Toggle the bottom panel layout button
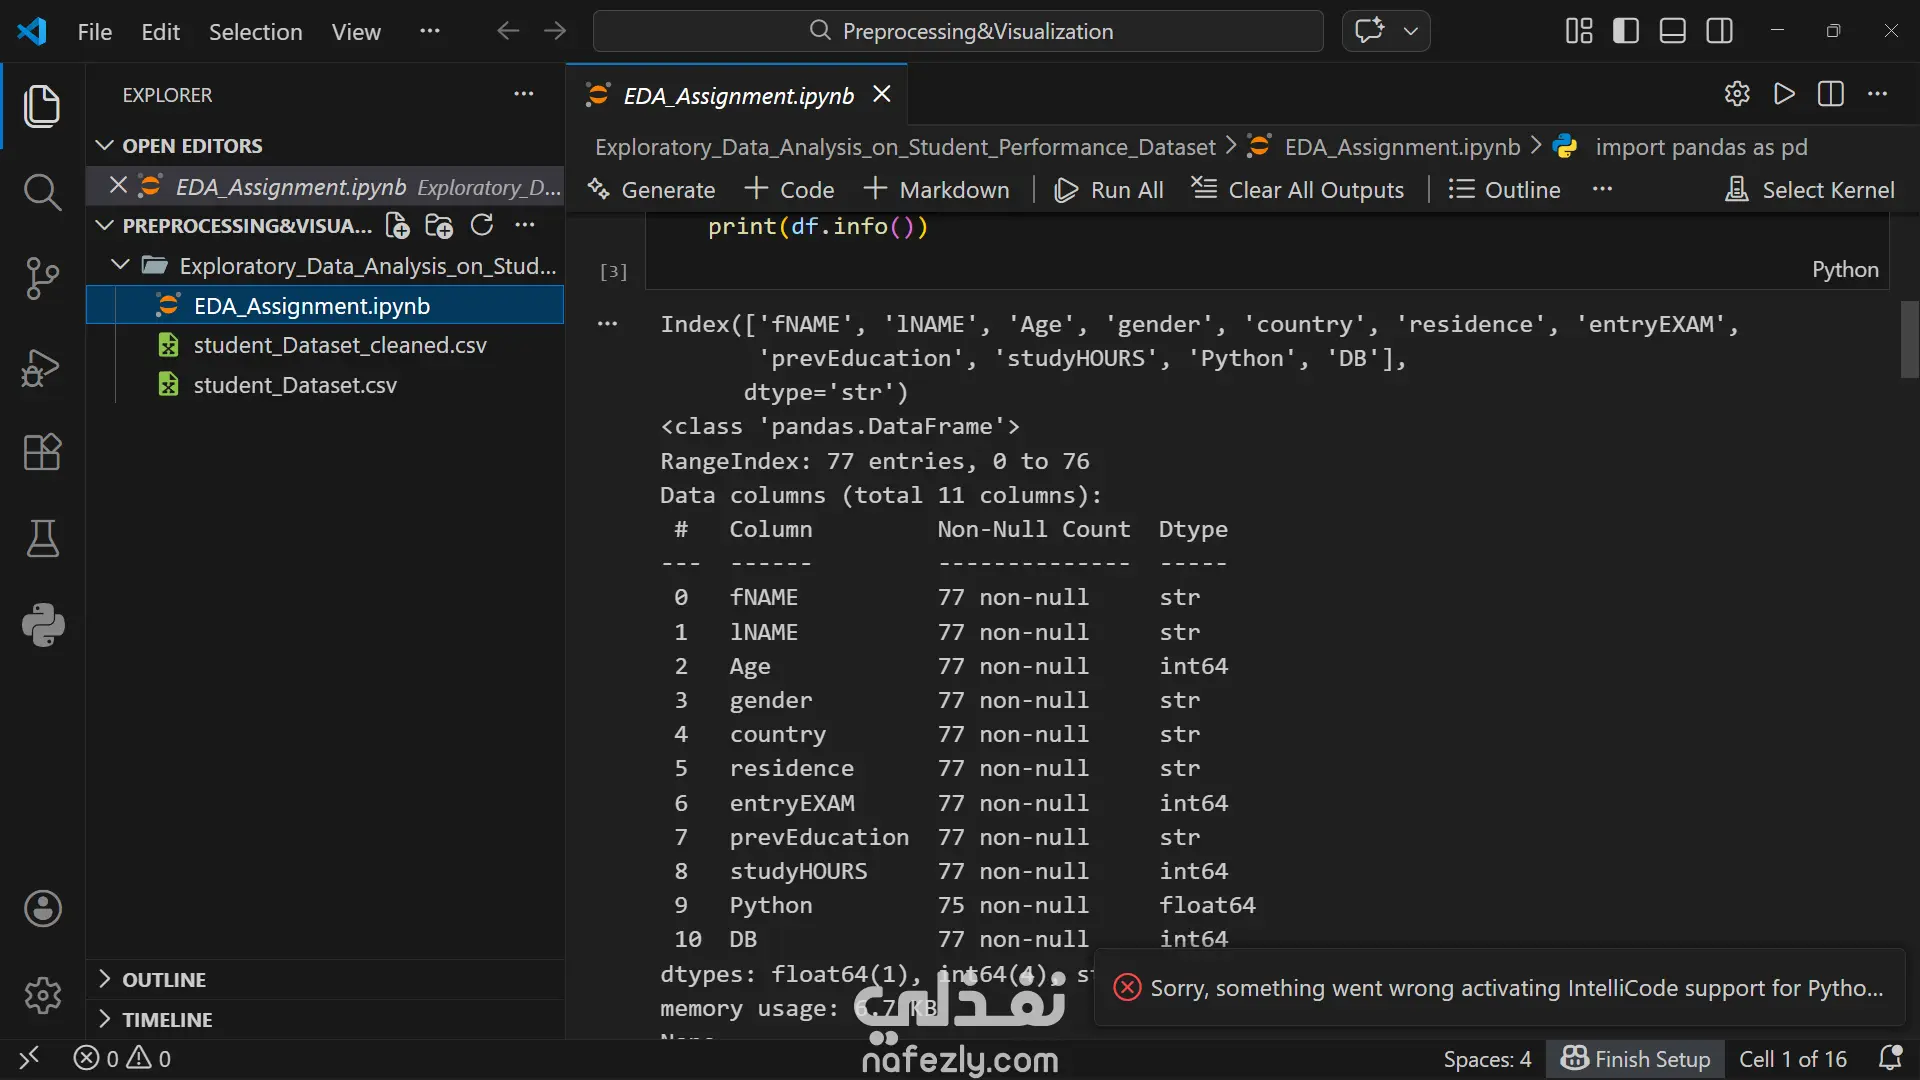Image resolution: width=1920 pixels, height=1080 pixels. click(1672, 31)
